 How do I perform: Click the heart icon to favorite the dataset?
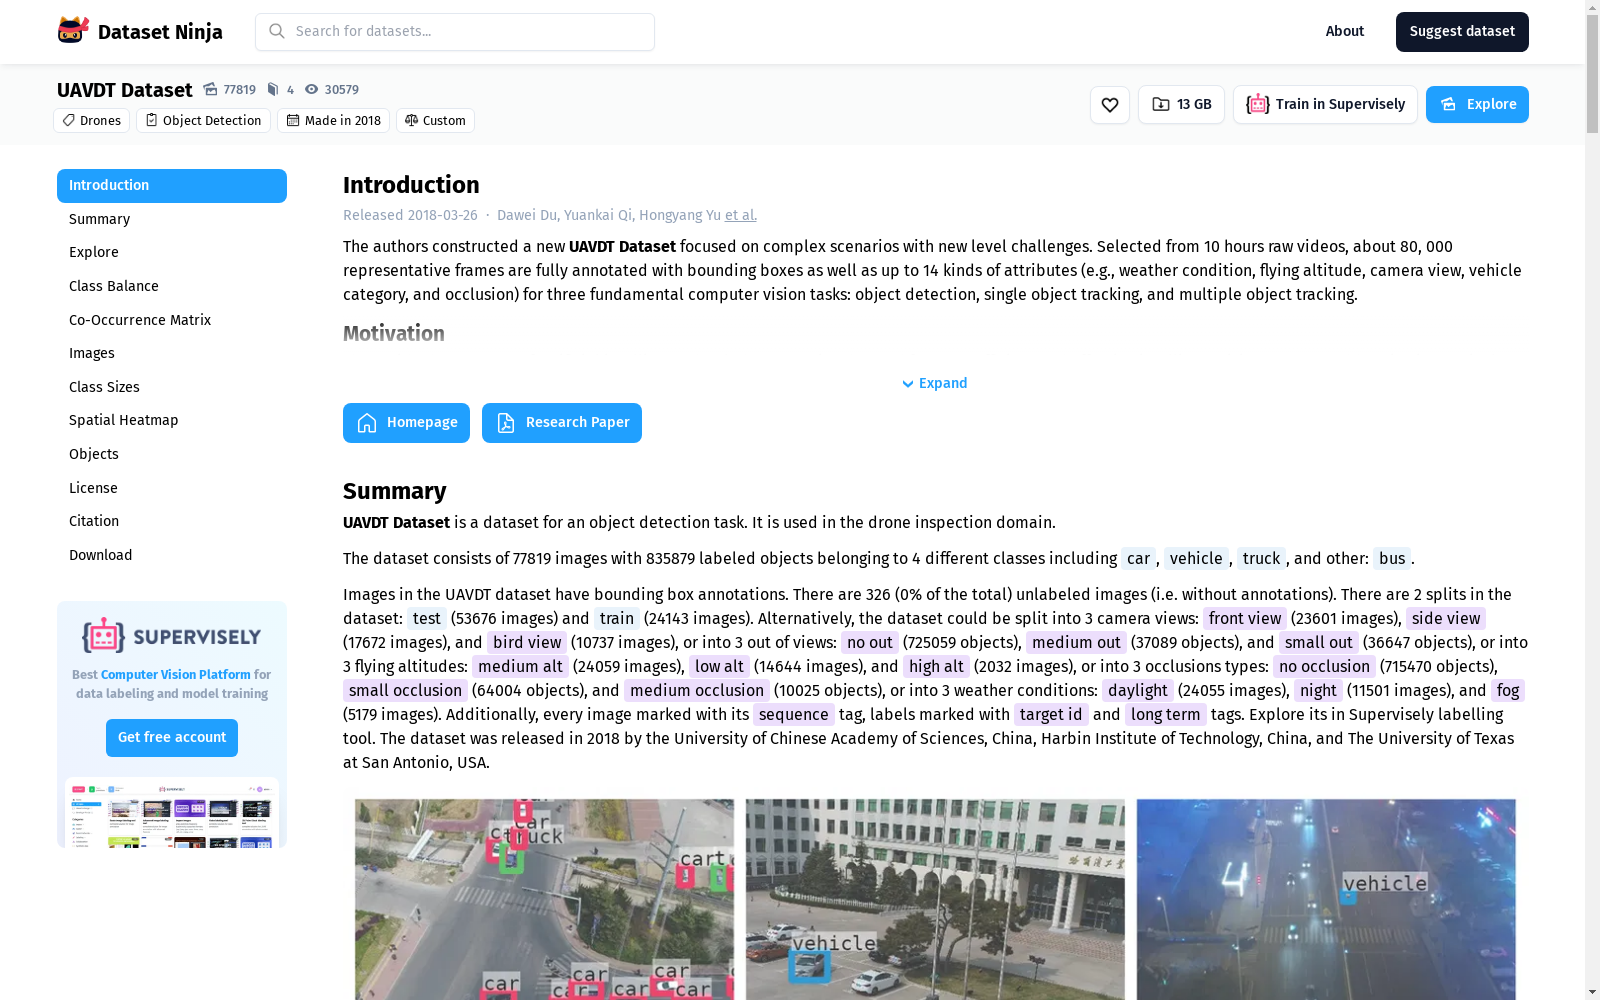[1109, 104]
